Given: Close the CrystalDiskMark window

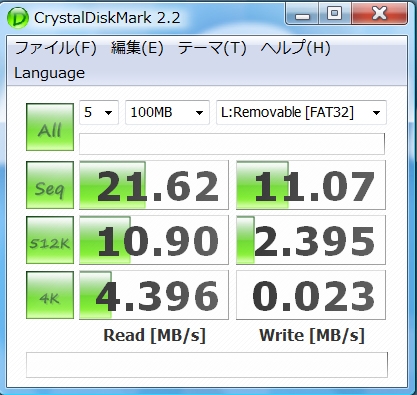Looking at the screenshot, I should [379, 14].
